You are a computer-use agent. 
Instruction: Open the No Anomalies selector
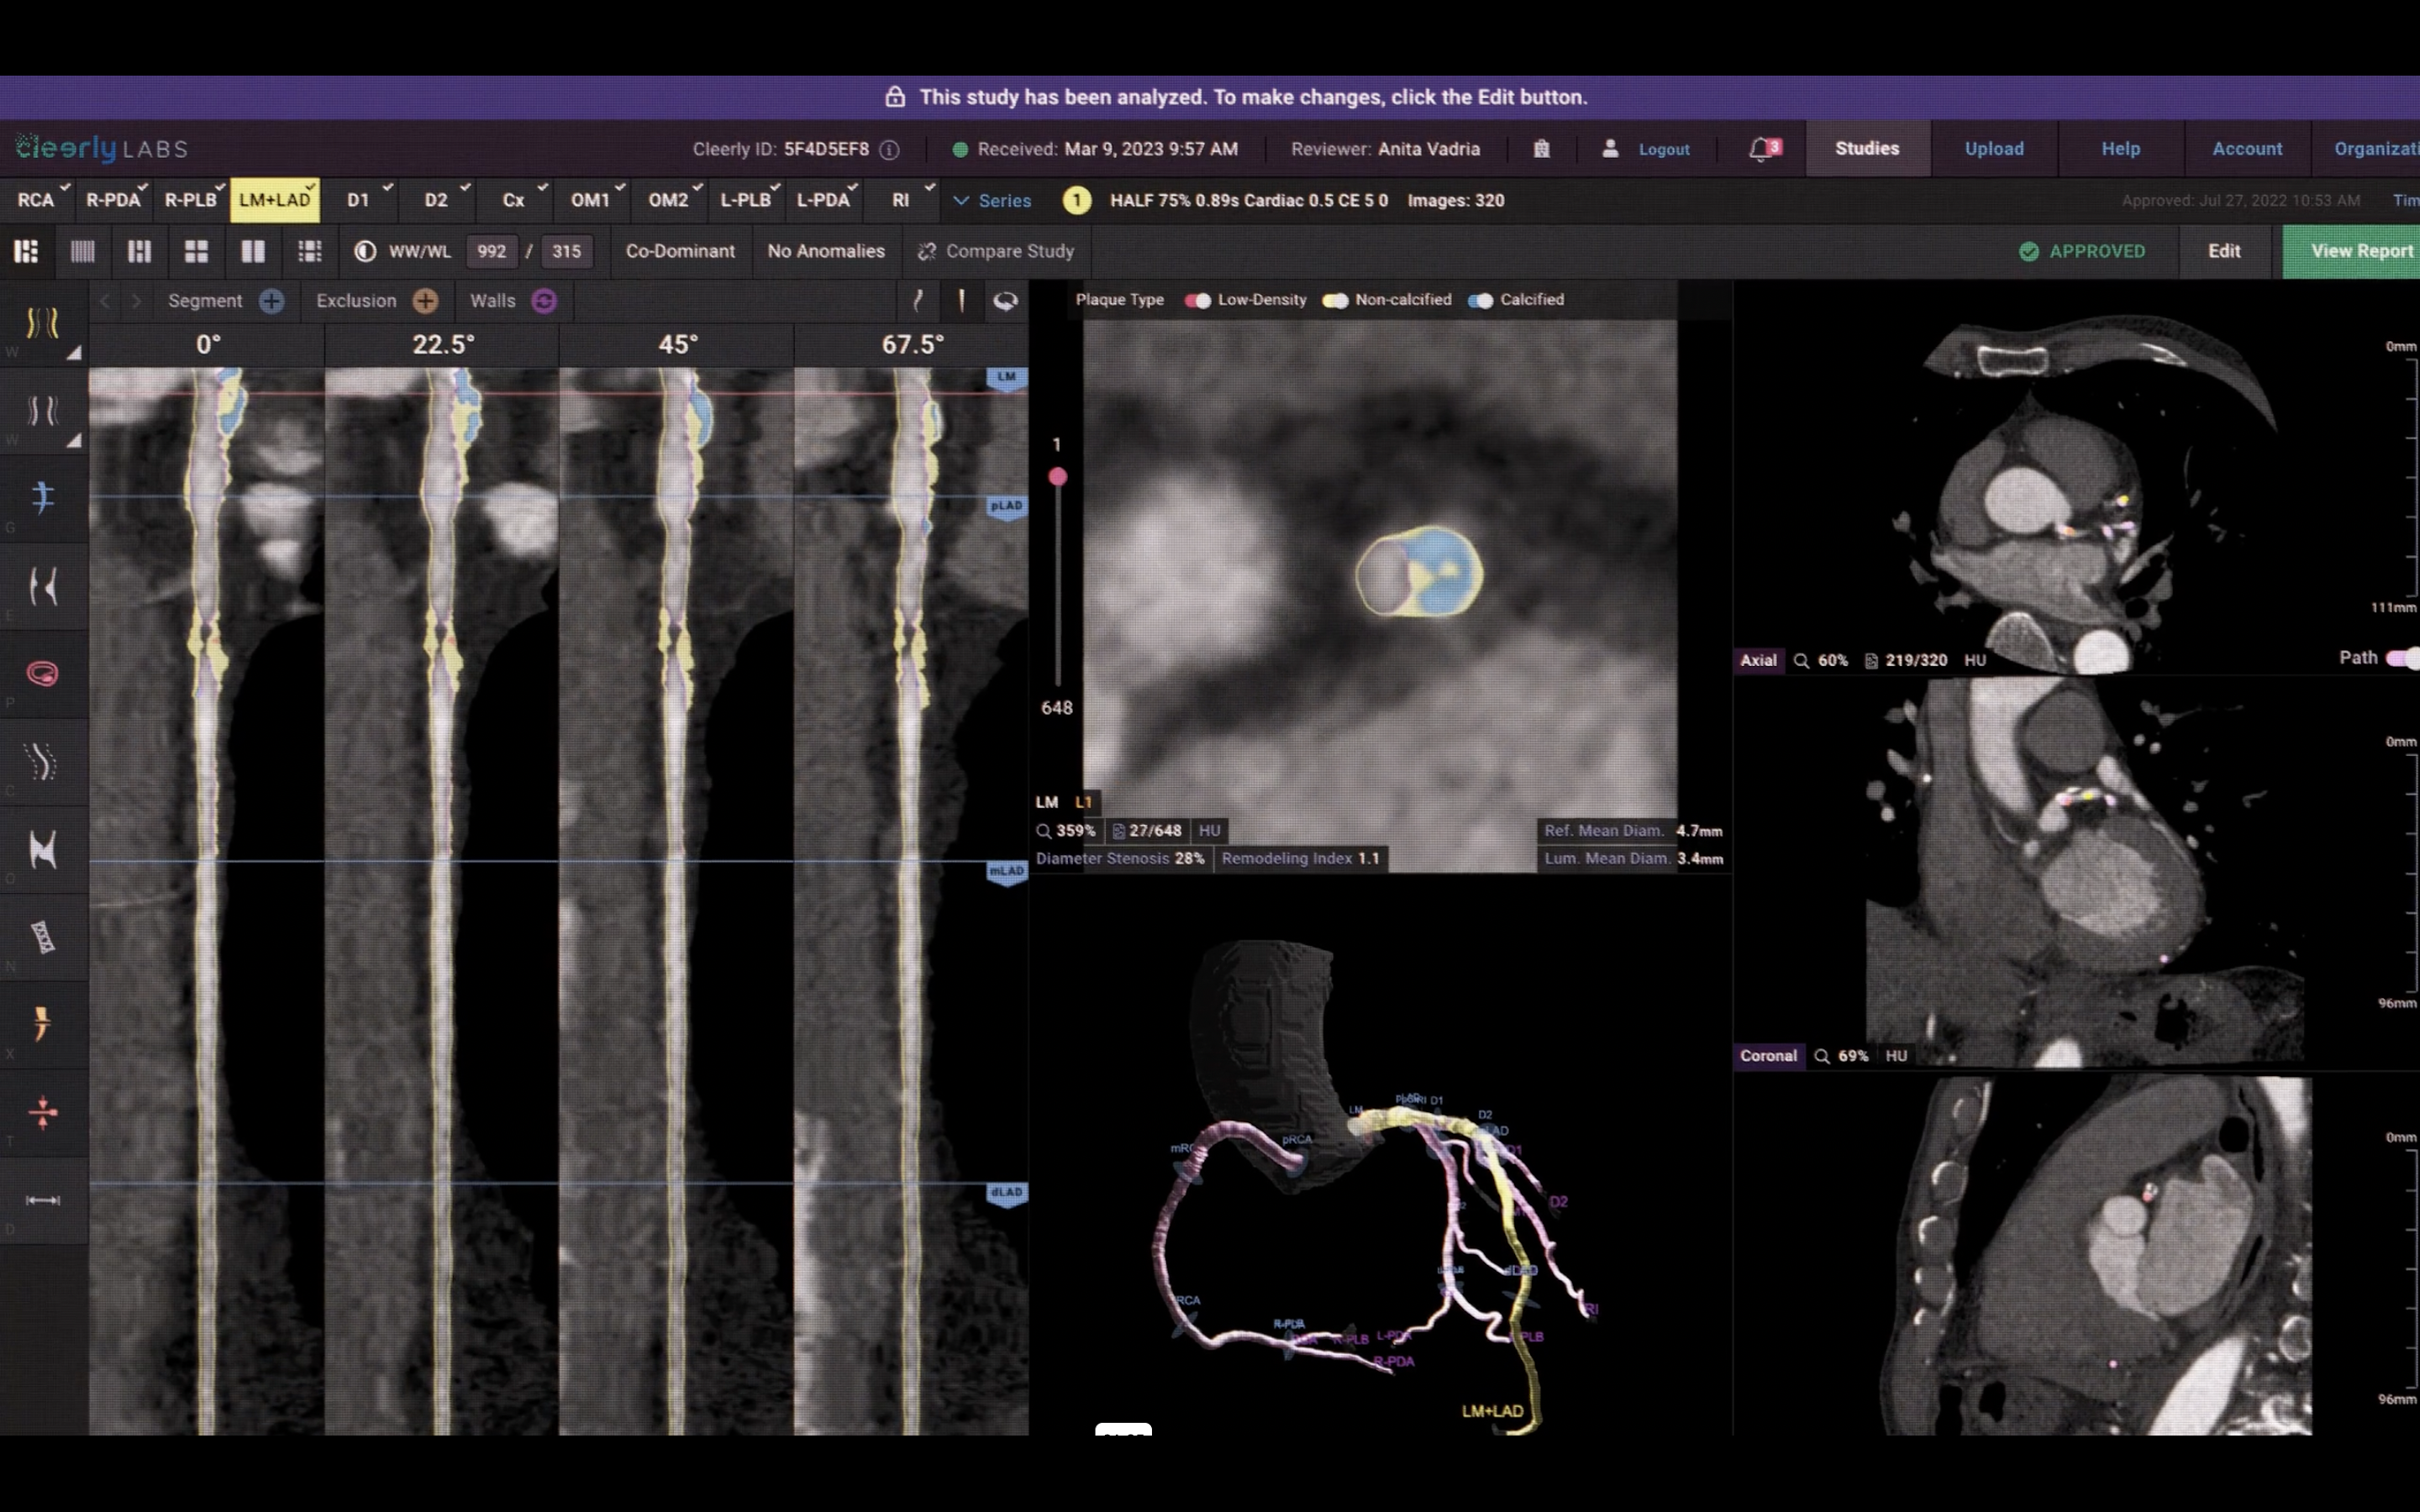pos(826,251)
